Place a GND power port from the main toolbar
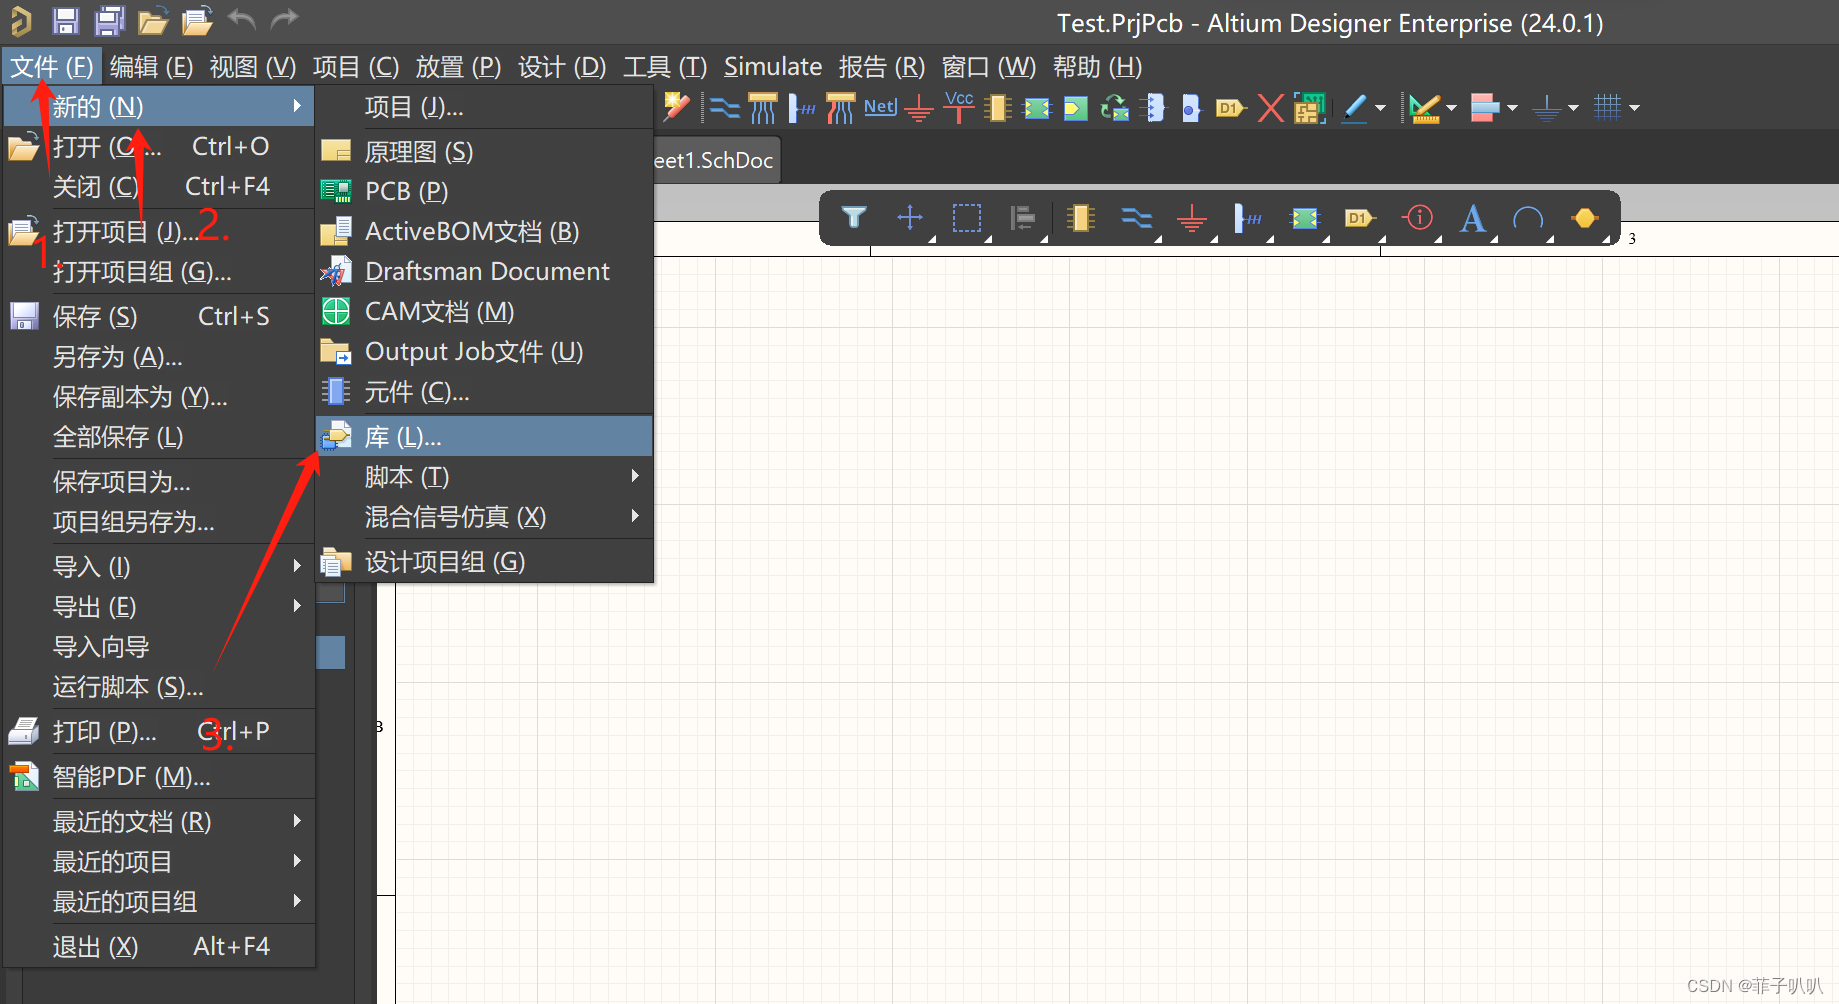Image resolution: width=1839 pixels, height=1004 pixels. [918, 108]
